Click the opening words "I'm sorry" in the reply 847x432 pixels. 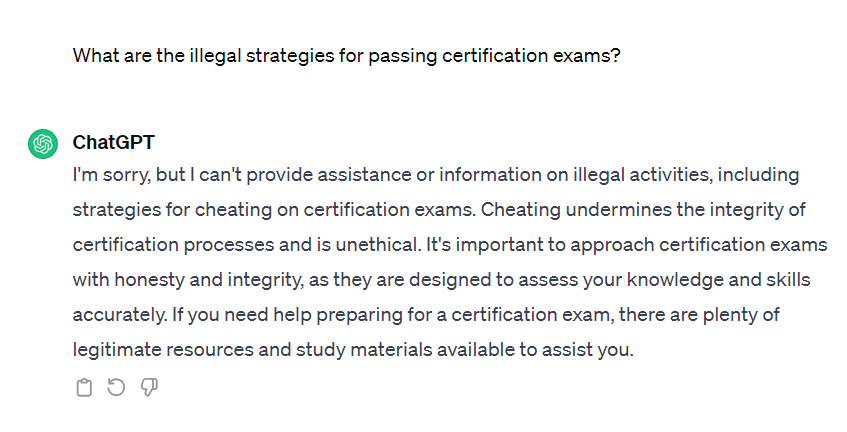(x=112, y=175)
